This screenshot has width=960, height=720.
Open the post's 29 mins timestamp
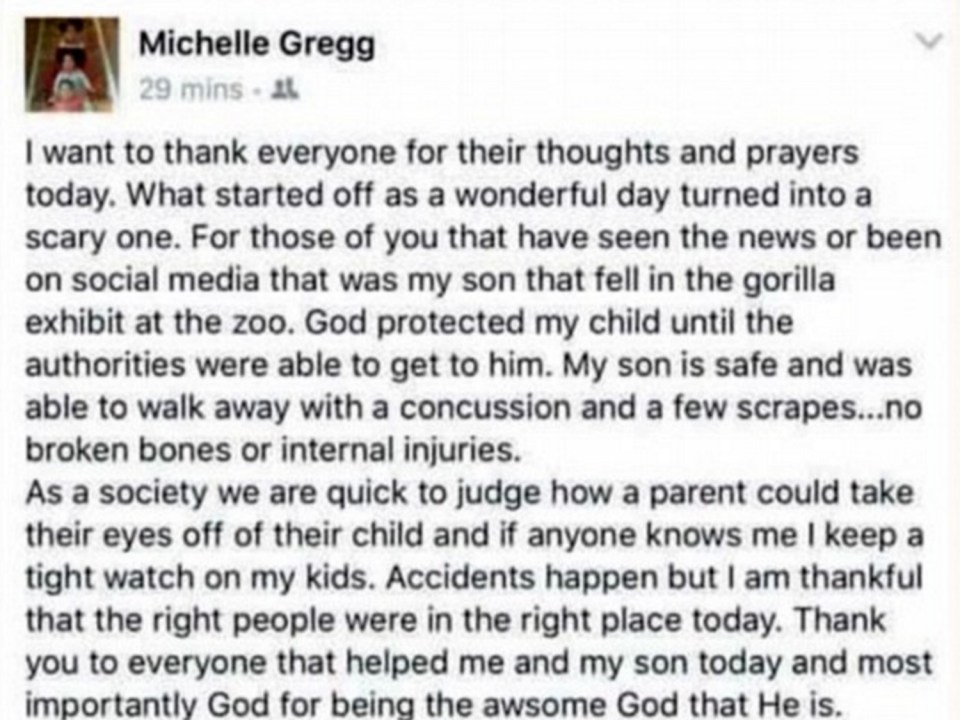pos(190,90)
